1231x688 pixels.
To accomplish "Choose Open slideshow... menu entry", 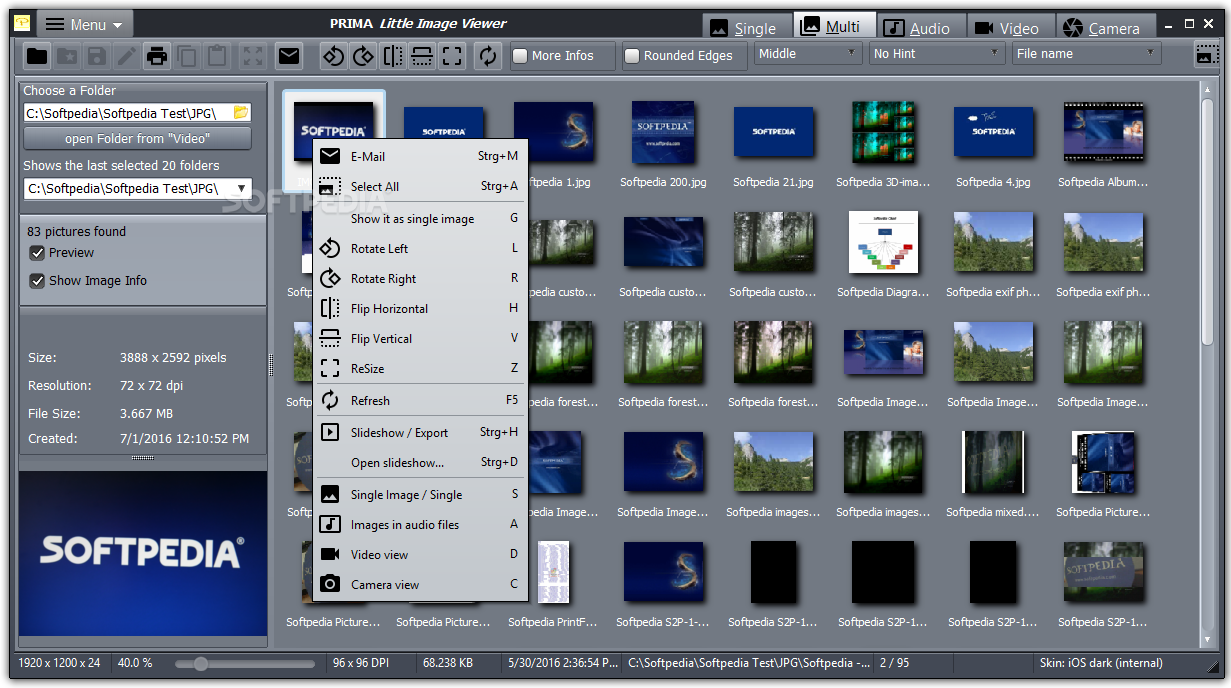I will tap(420, 462).
